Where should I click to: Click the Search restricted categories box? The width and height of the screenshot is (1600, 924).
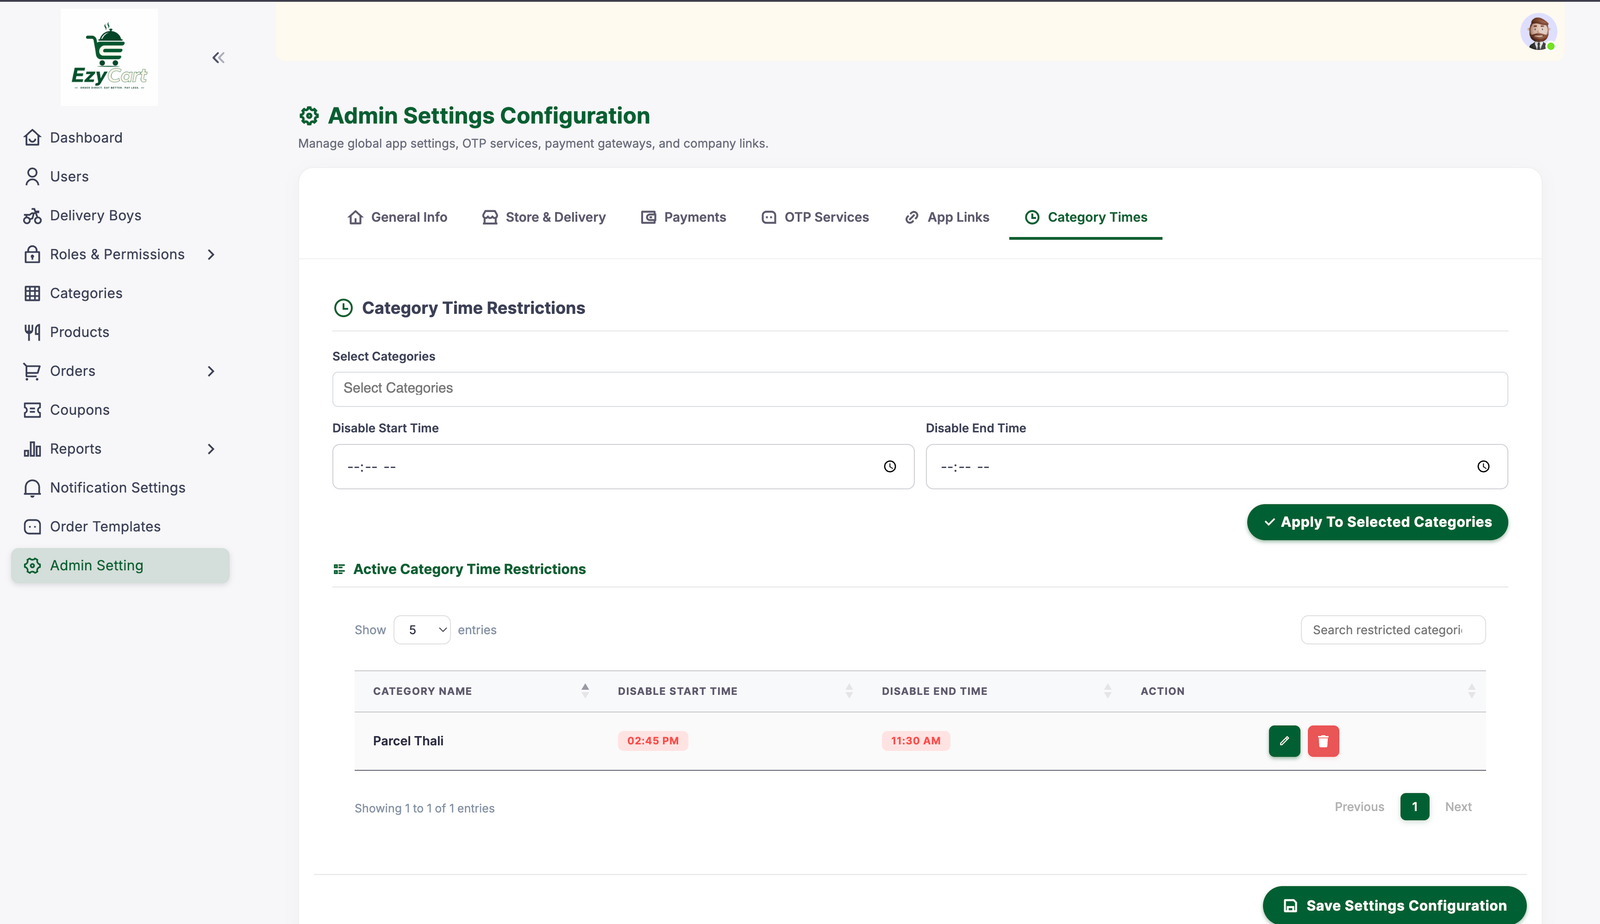point(1393,630)
